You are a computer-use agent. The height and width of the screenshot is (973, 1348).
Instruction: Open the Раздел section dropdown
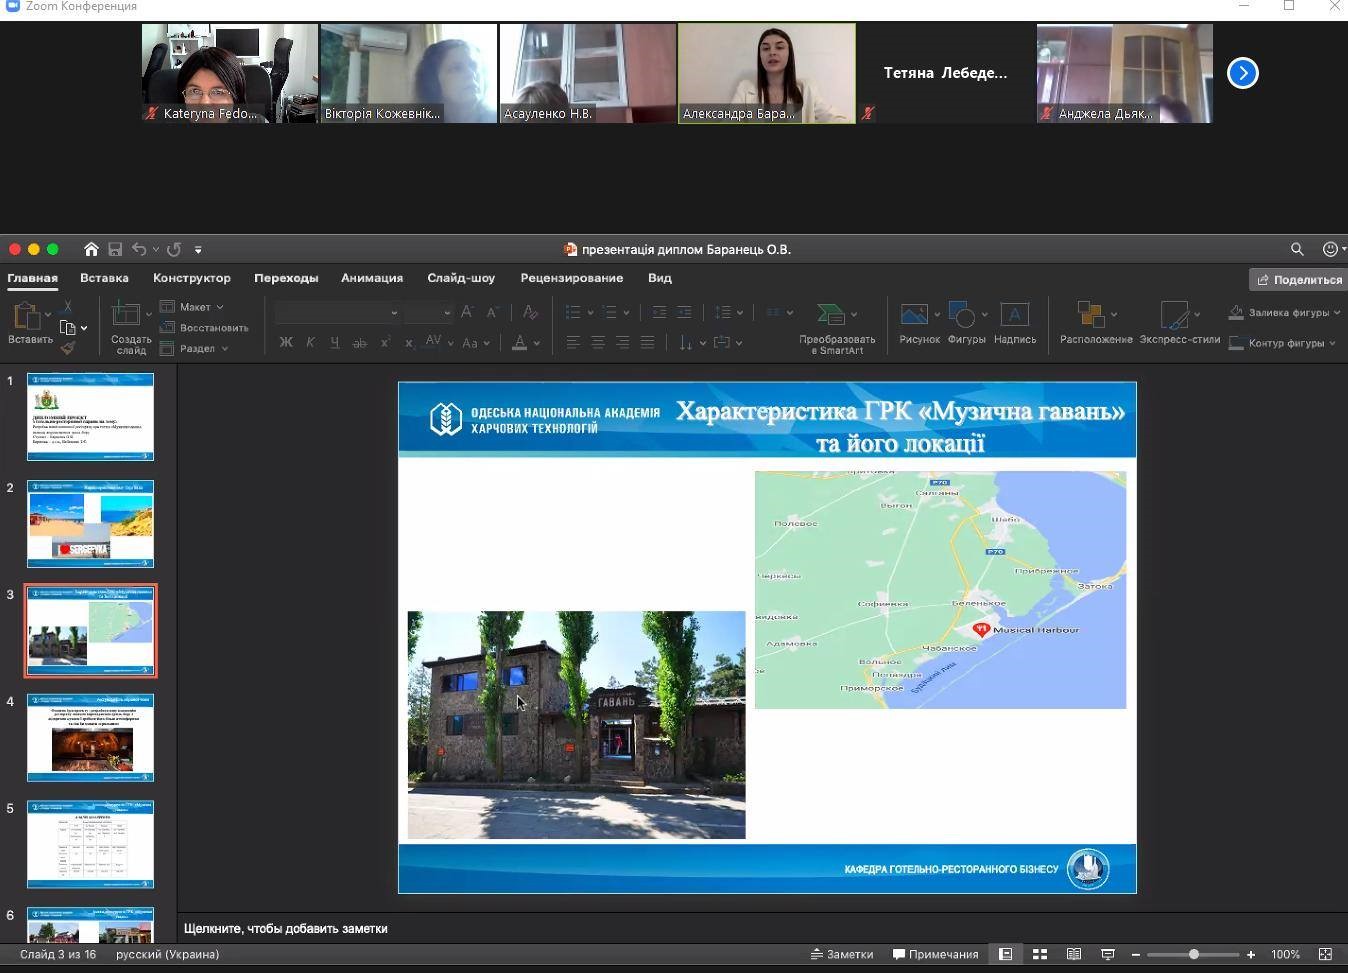tap(195, 348)
